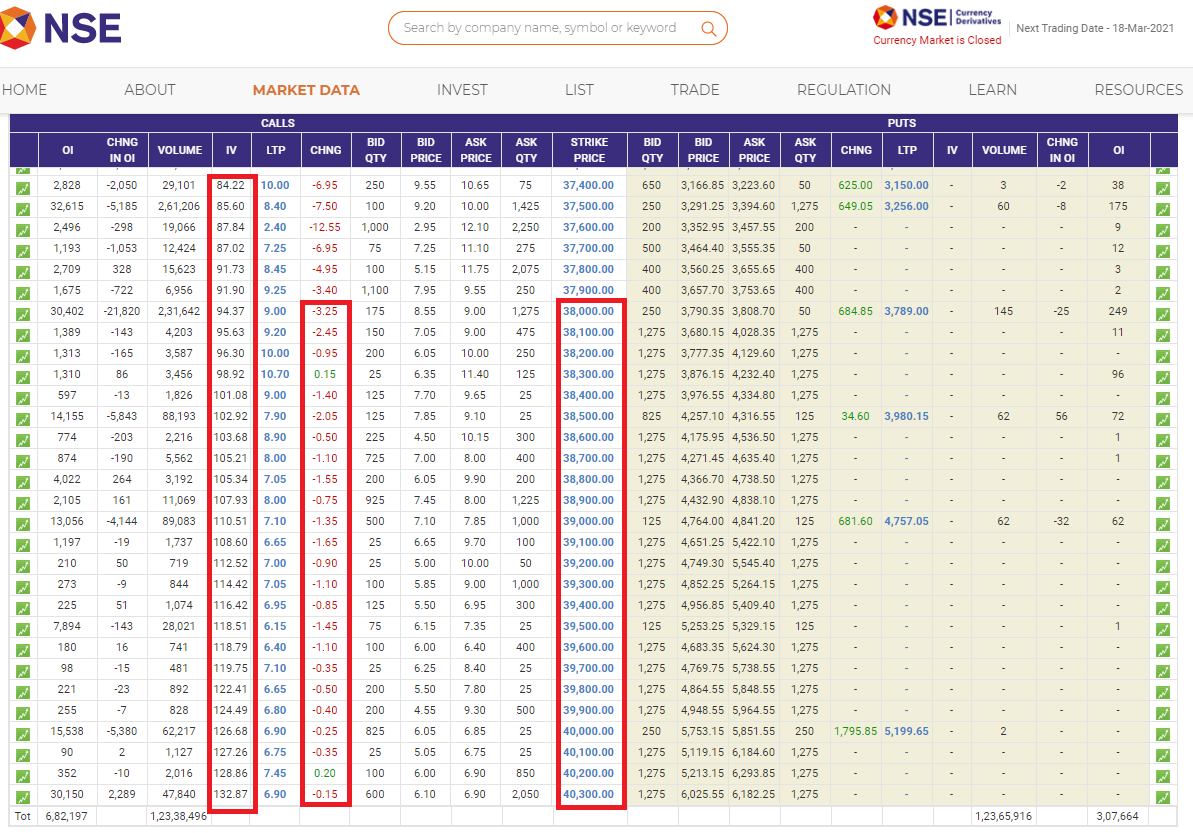Open strike price 39,600.00 link
This screenshot has width=1193, height=833.
click(x=588, y=647)
